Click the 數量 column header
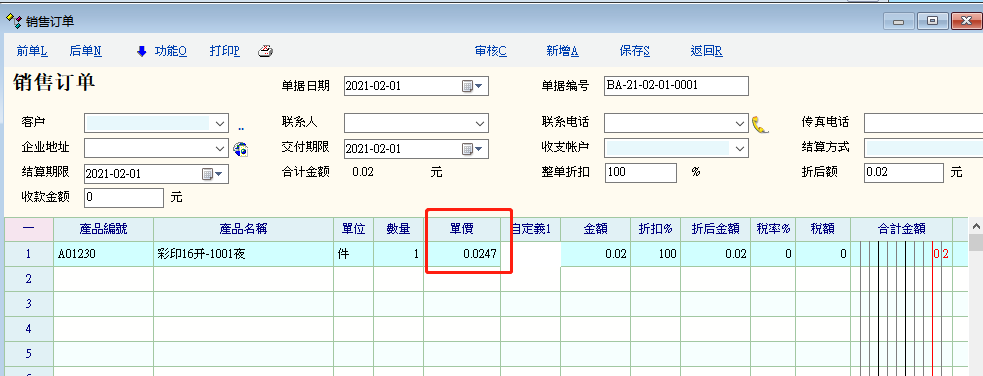Image resolution: width=983 pixels, height=376 pixels. point(399,229)
